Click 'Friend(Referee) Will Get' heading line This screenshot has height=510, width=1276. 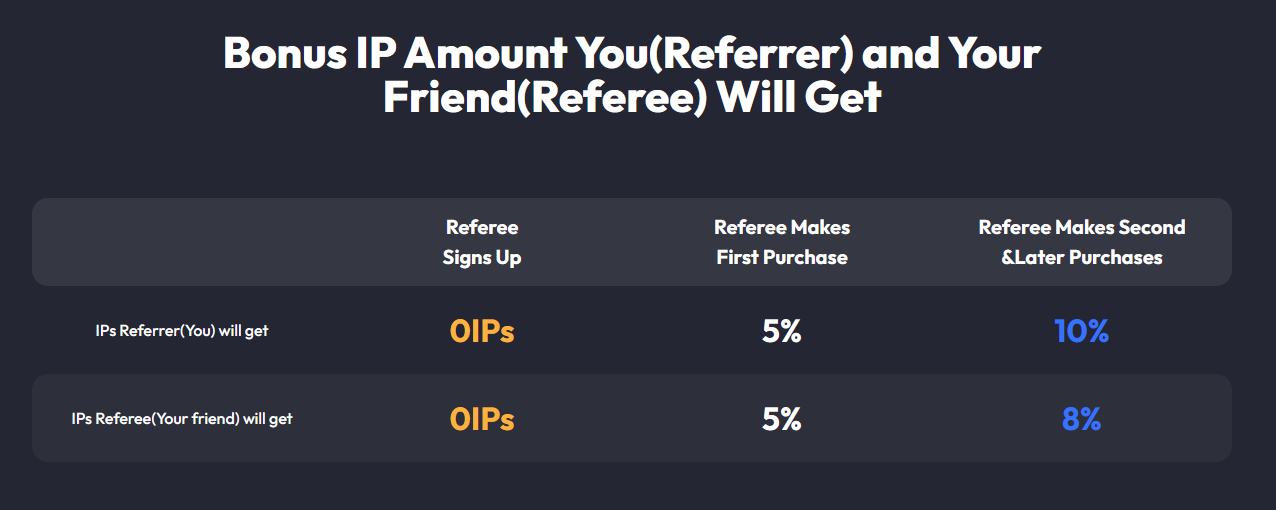coord(632,98)
